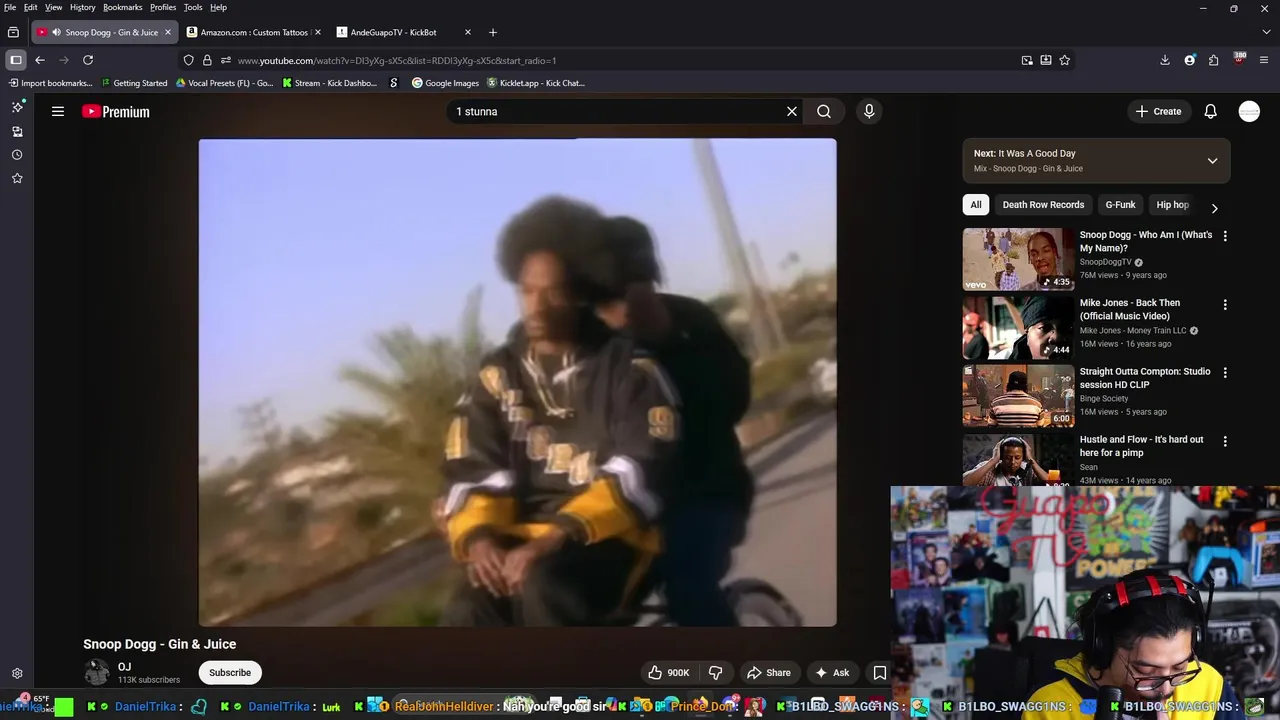1280x720 pixels.
Task: Open the YouTube hamburger guide menu
Action: [x=58, y=112]
